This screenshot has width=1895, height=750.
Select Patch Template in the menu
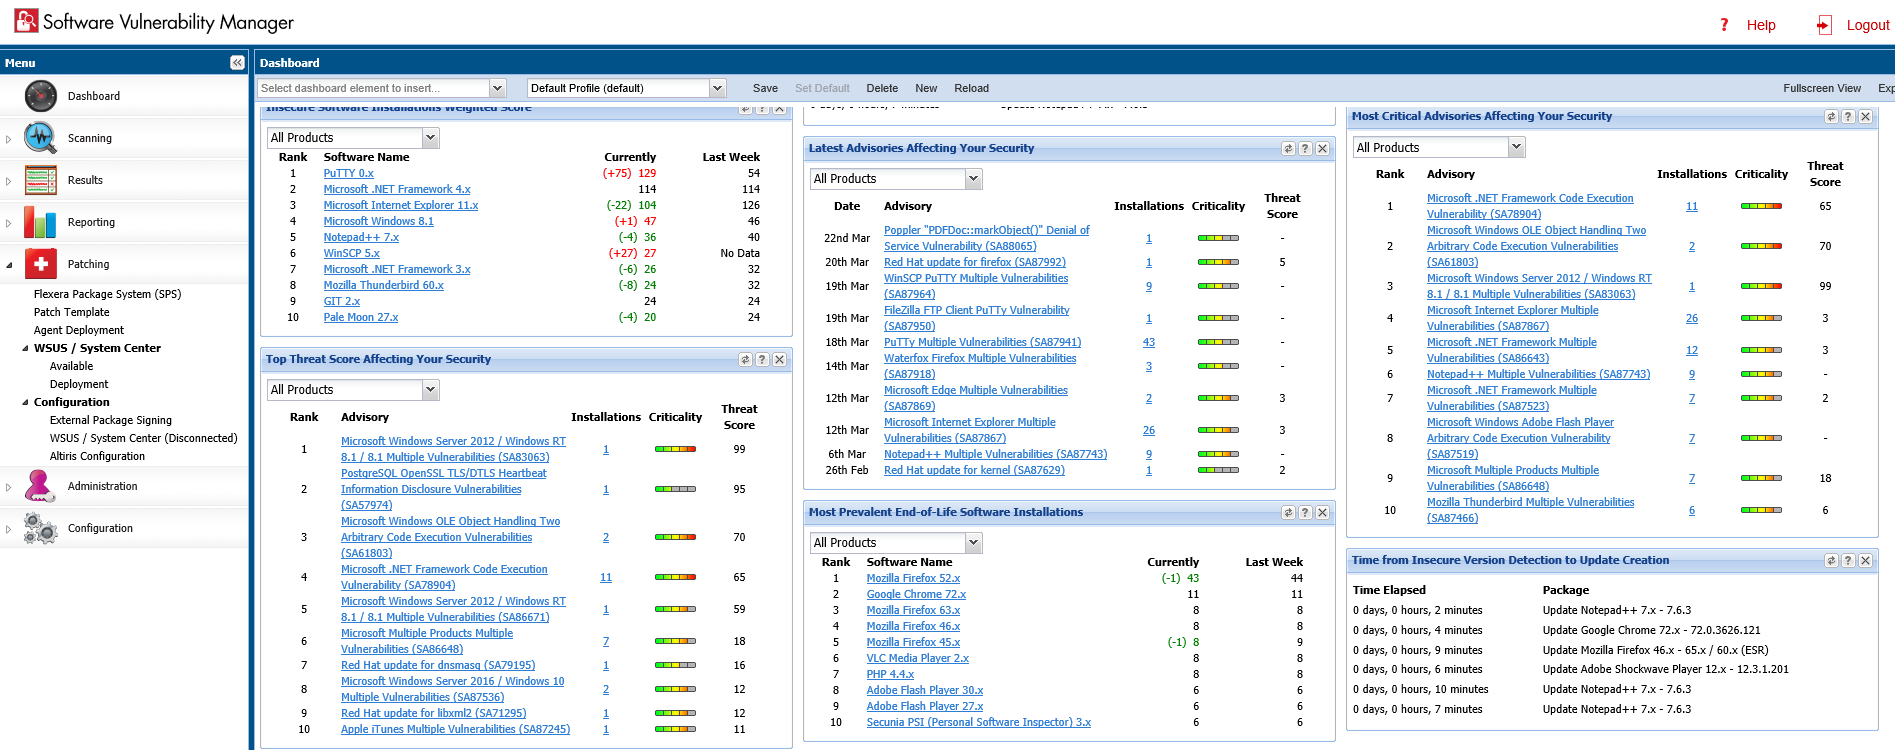(x=72, y=312)
